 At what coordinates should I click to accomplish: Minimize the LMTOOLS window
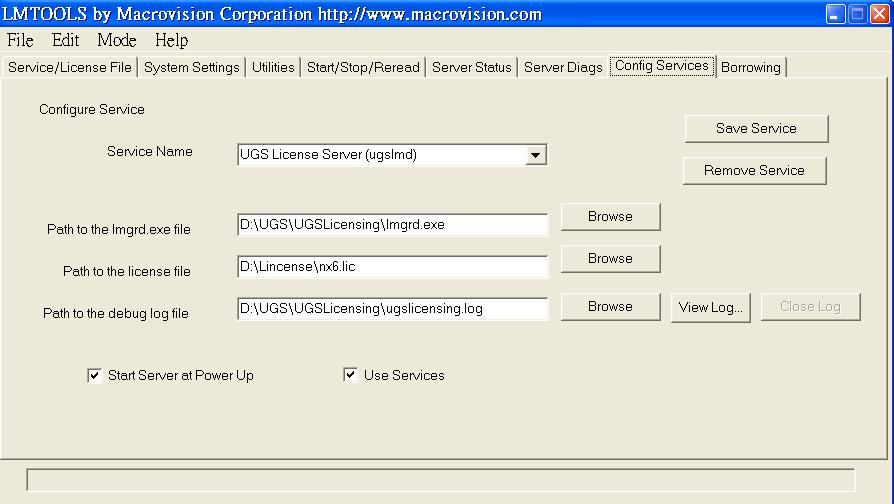835,14
